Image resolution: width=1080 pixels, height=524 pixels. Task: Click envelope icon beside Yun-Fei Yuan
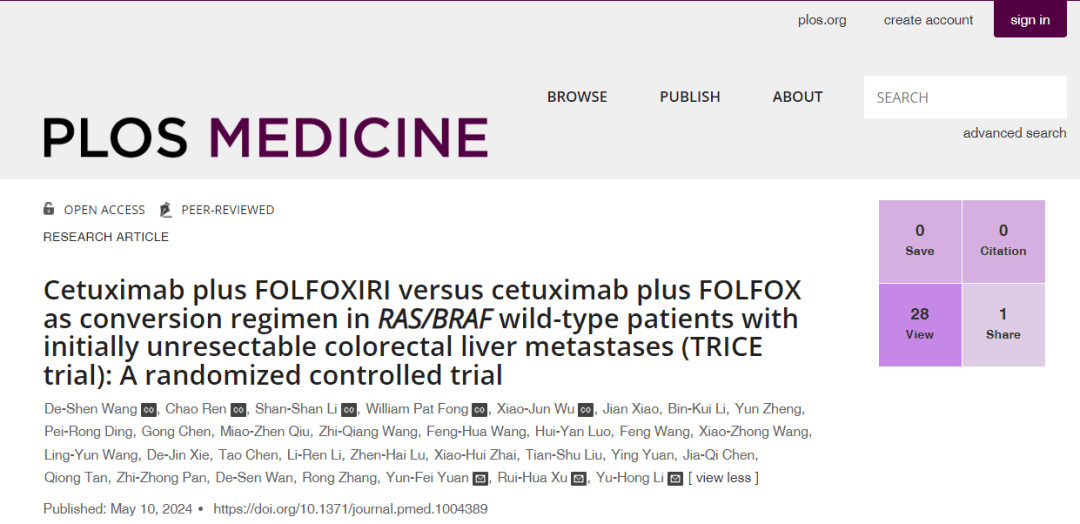tap(480, 478)
